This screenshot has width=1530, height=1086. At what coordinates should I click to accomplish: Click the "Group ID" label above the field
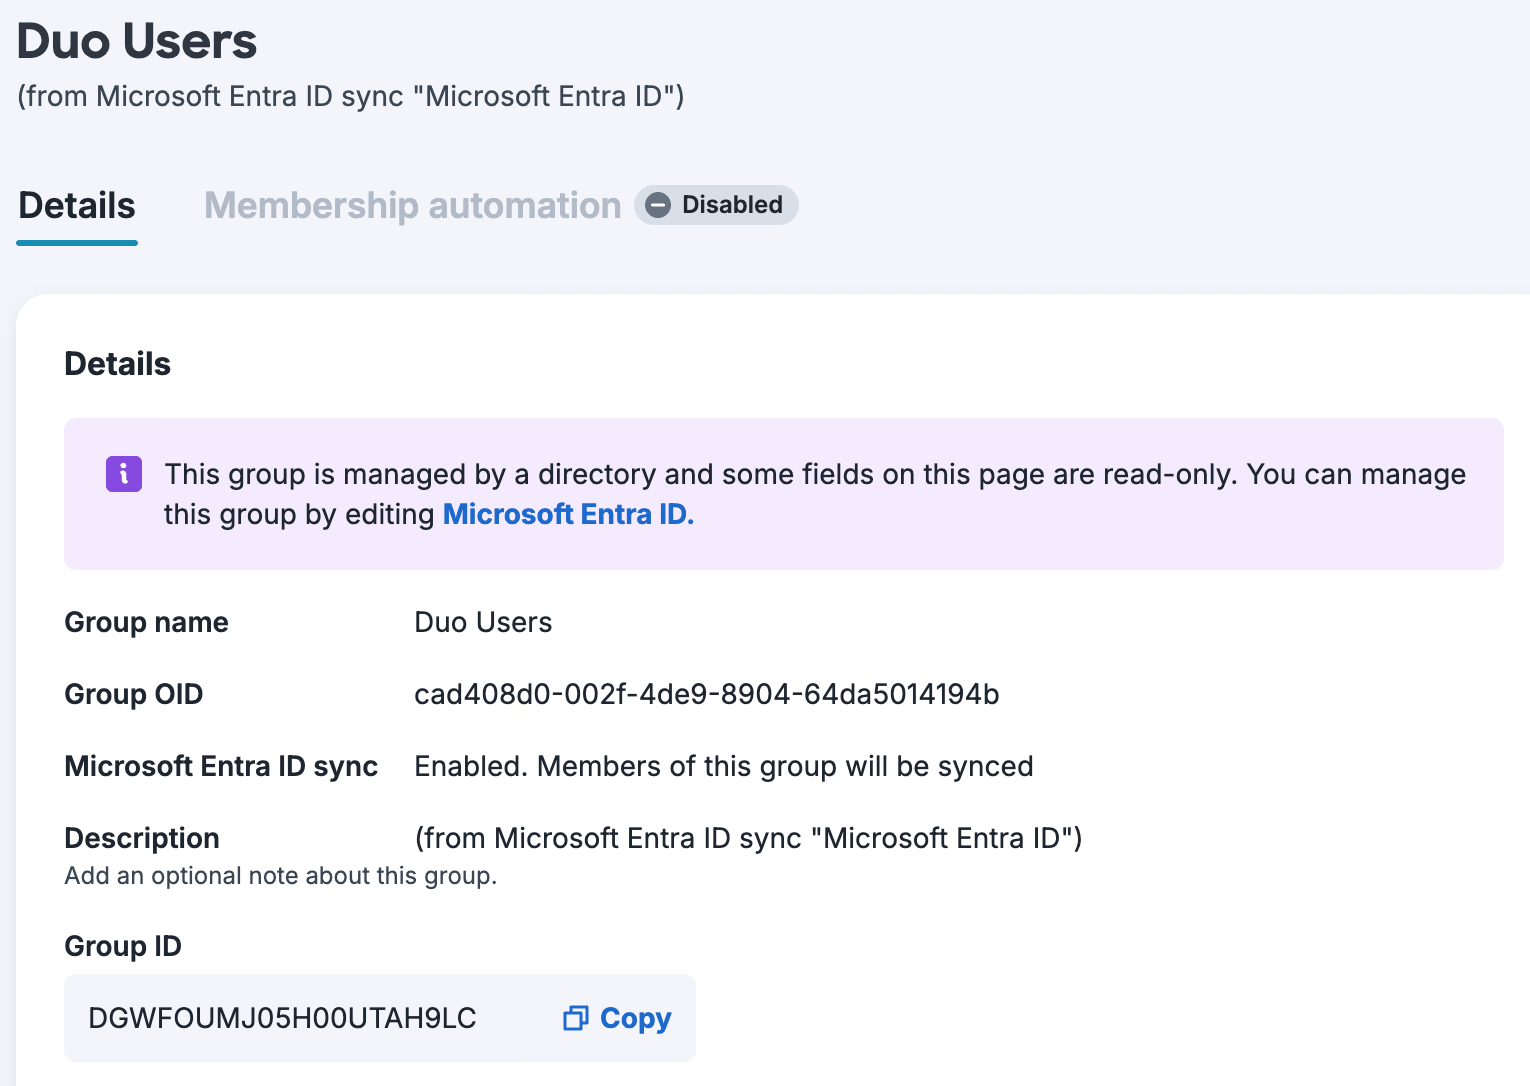click(x=123, y=946)
